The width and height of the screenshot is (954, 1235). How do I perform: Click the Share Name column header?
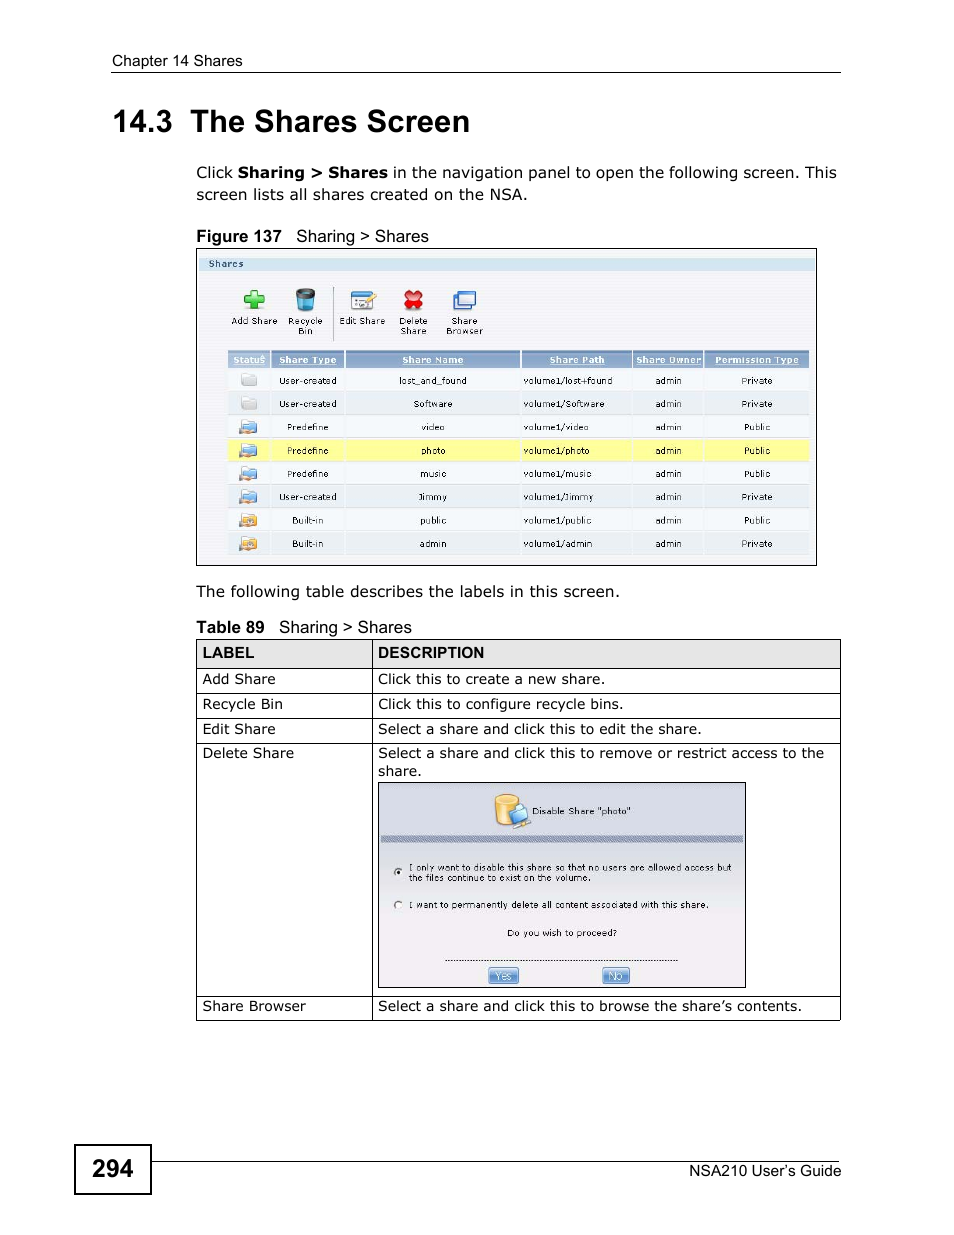pos(431,359)
